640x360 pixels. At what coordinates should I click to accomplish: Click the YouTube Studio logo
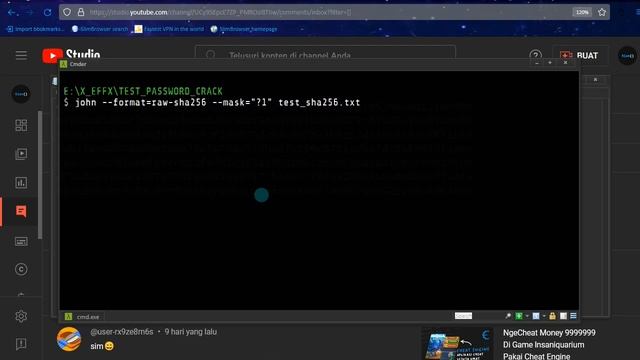pyautogui.click(x=71, y=56)
